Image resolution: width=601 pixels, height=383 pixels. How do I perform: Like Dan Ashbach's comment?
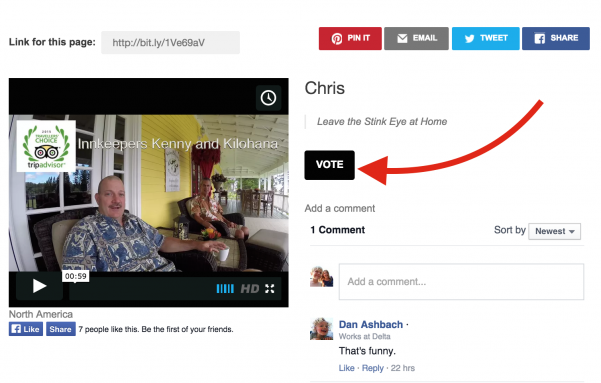pyautogui.click(x=346, y=368)
